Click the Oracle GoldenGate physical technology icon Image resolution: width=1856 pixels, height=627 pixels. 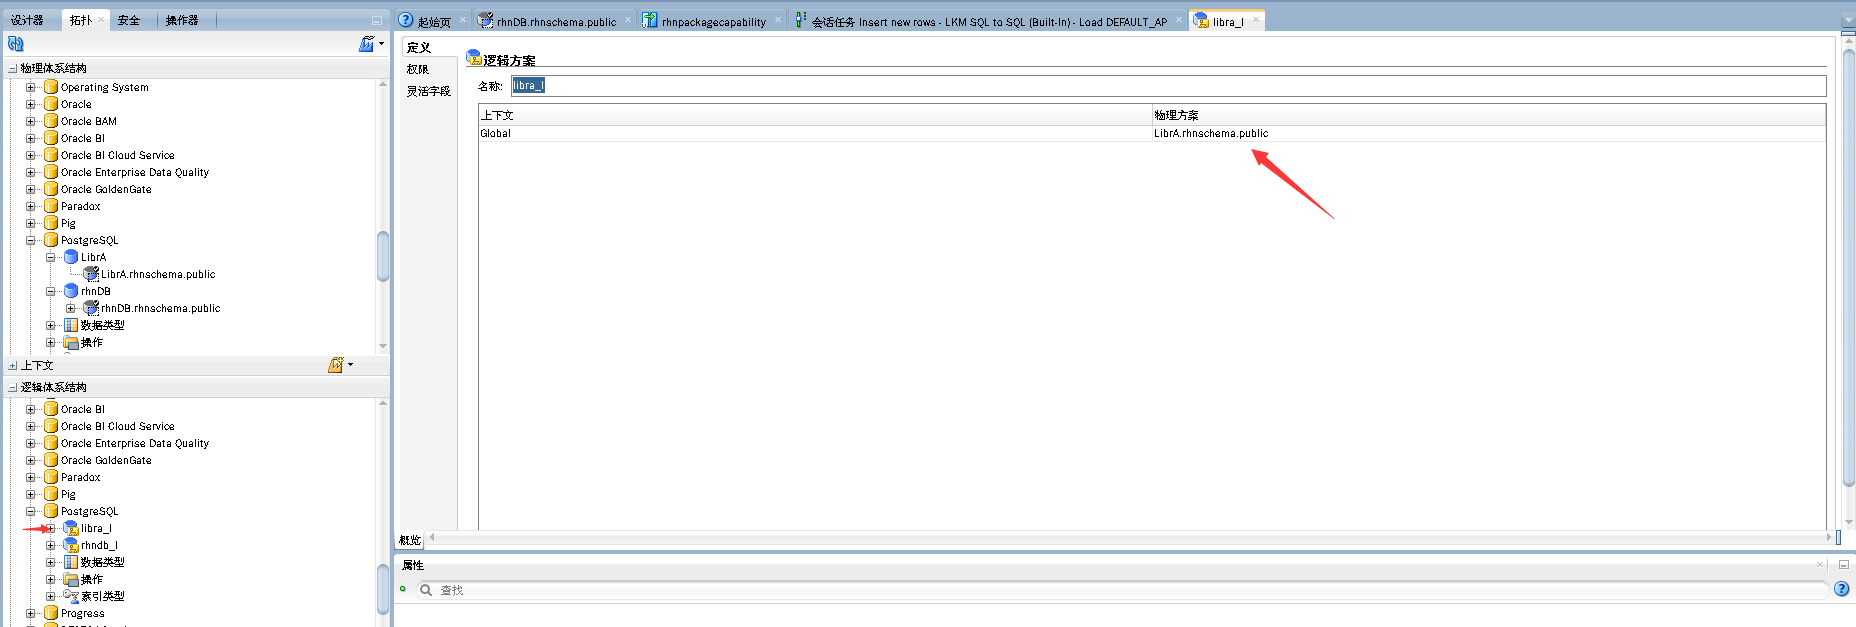tap(51, 189)
